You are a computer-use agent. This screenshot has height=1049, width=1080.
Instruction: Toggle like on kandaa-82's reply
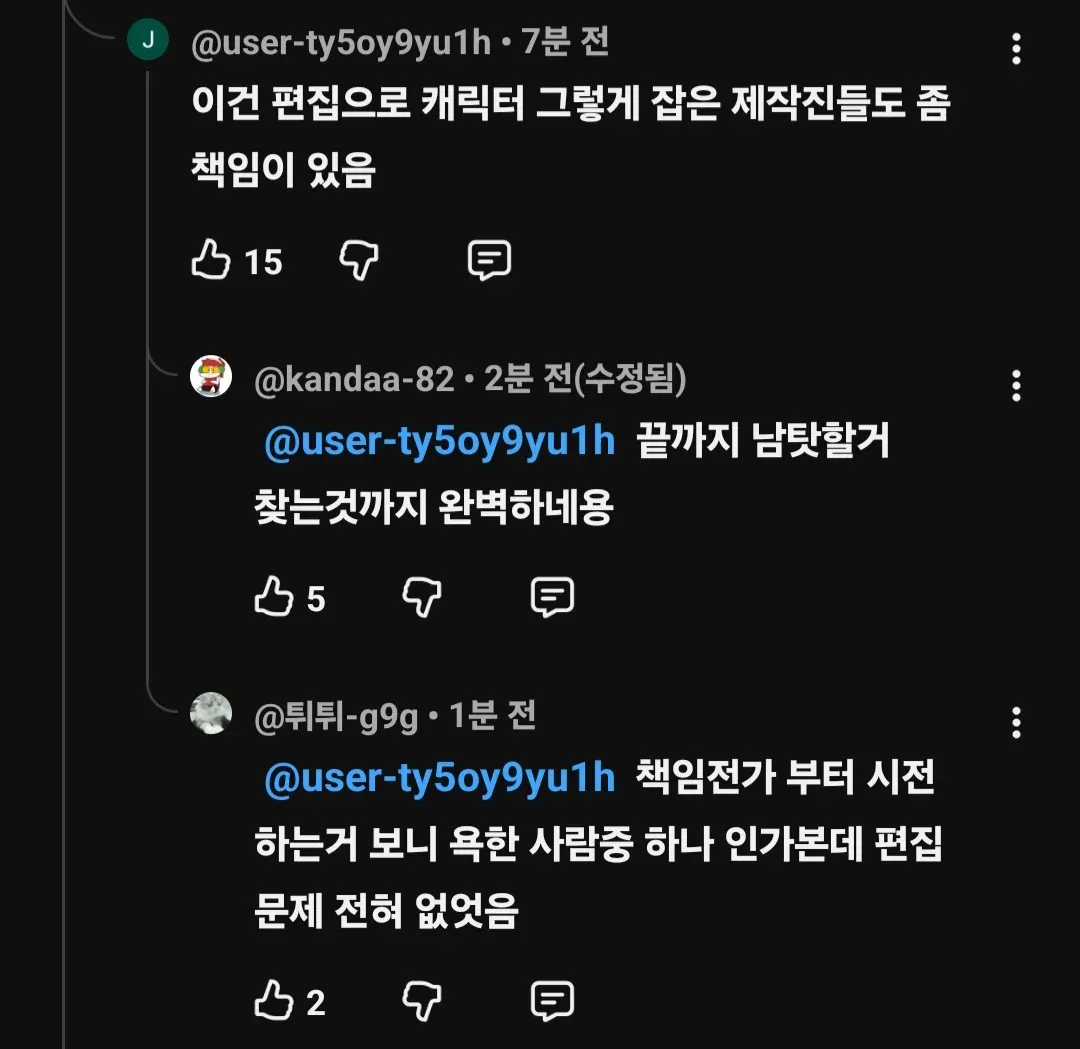273,596
